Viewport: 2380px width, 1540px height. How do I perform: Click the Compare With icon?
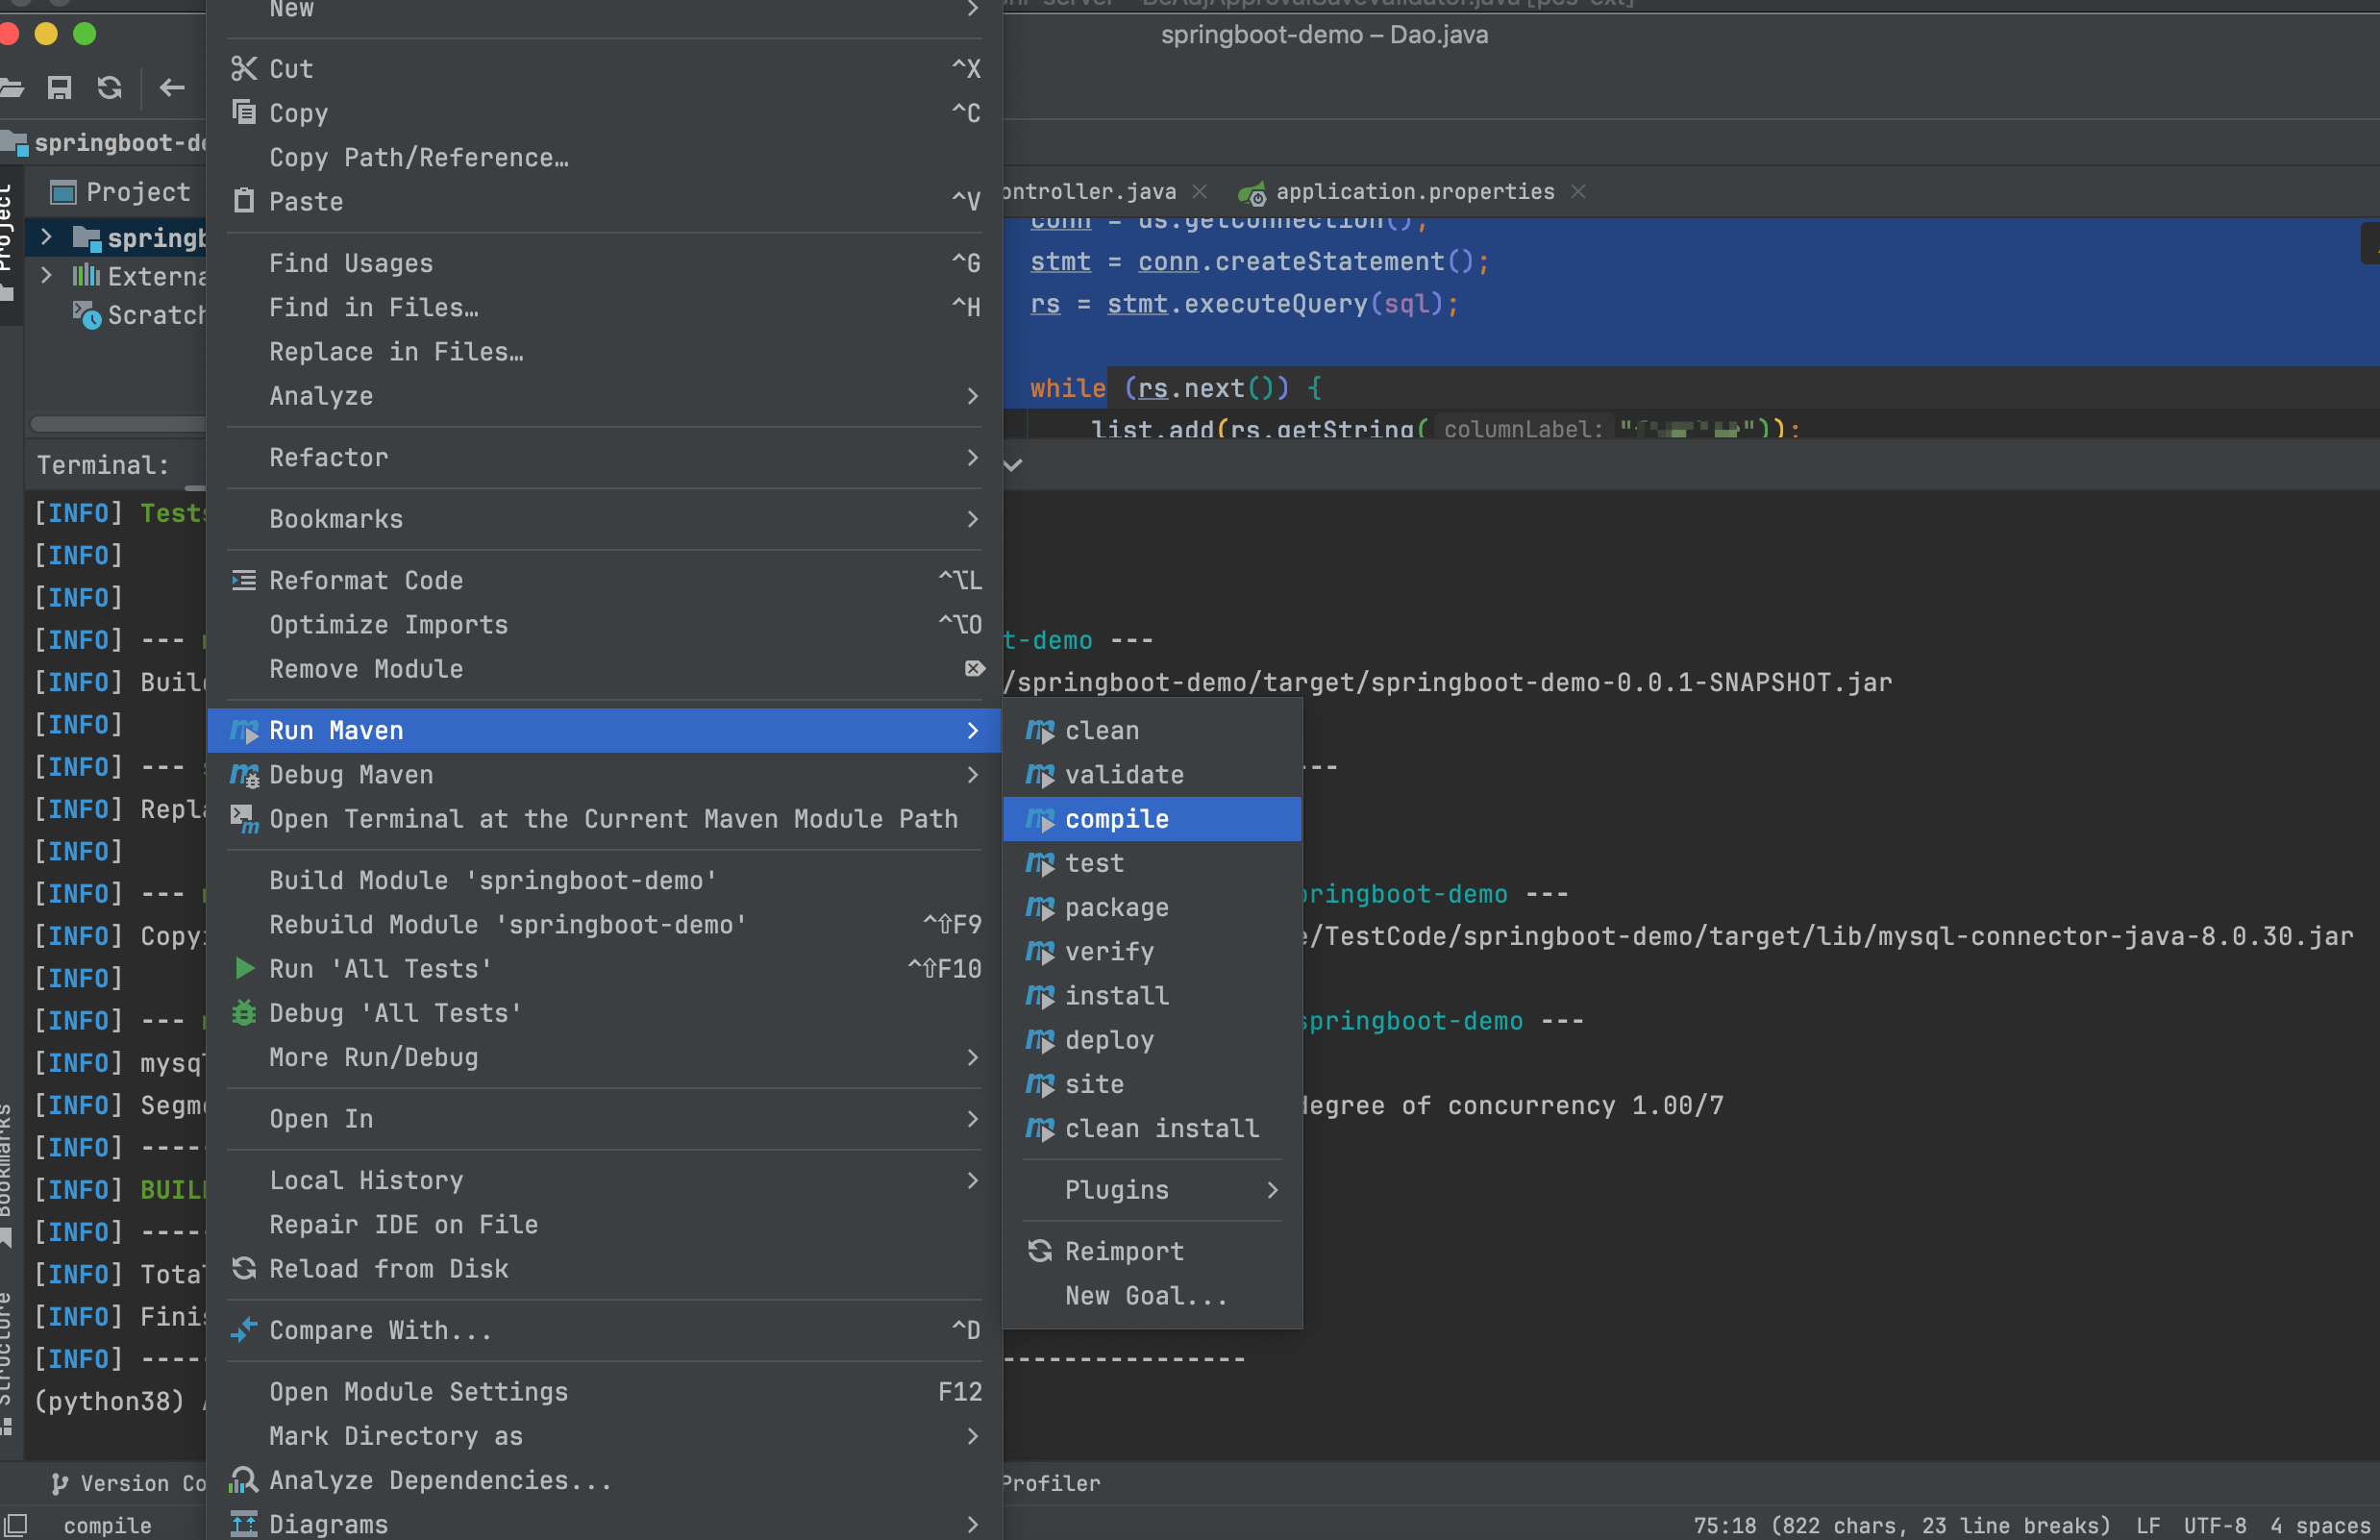pos(244,1330)
